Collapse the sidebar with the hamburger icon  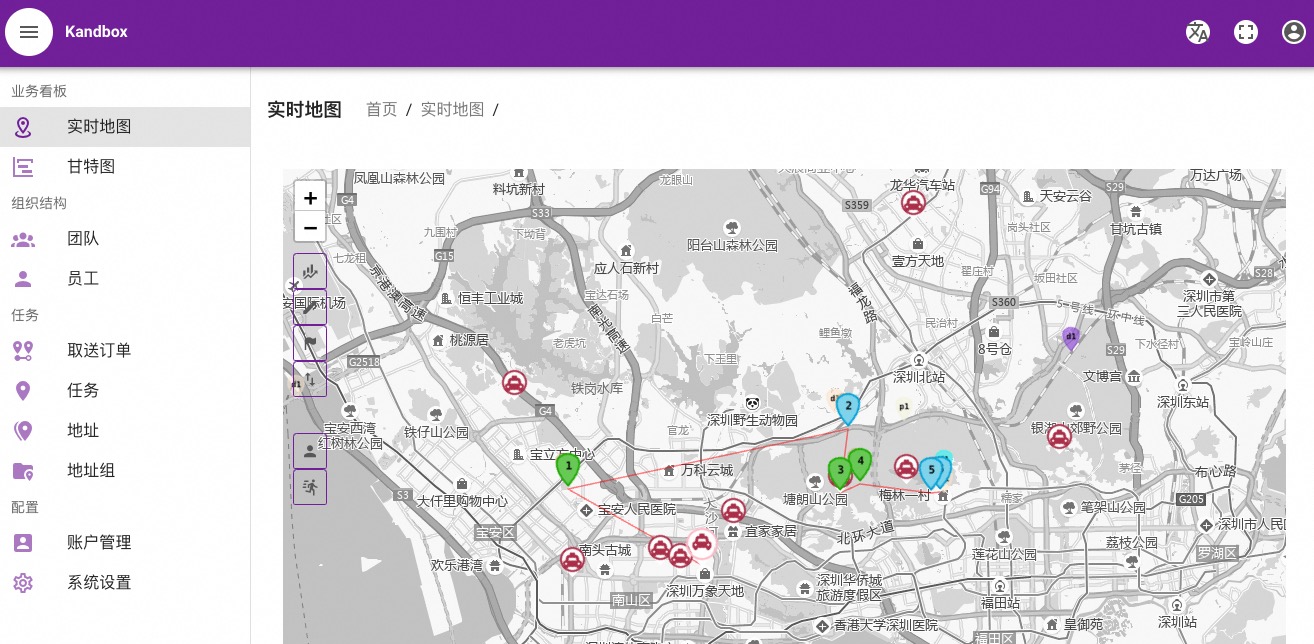tap(28, 32)
